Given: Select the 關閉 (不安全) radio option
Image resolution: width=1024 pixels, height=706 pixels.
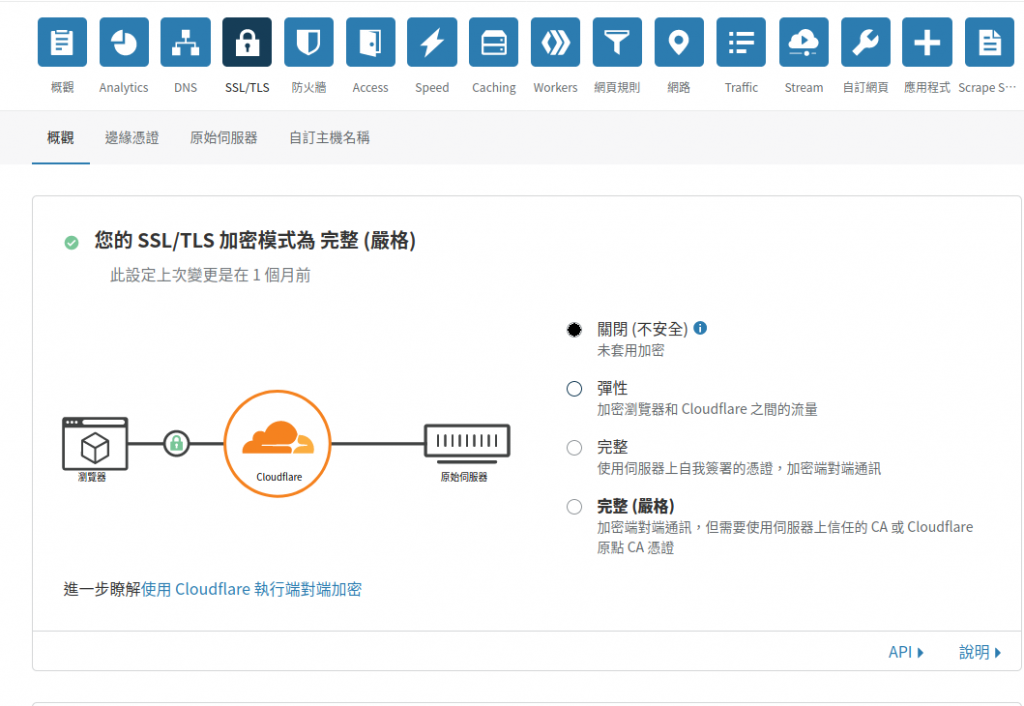Looking at the screenshot, I should point(574,330).
